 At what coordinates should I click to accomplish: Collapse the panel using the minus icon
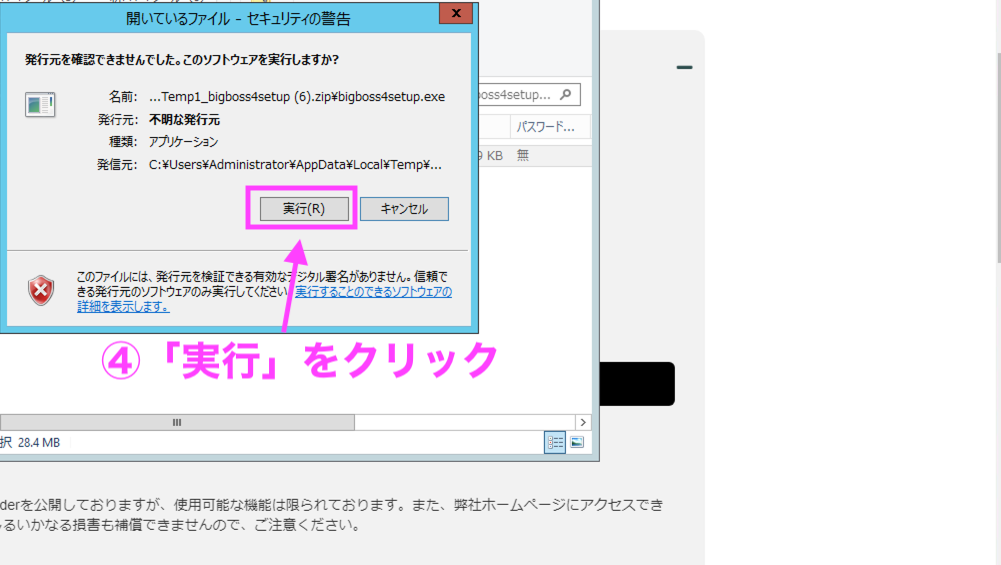[x=684, y=67]
